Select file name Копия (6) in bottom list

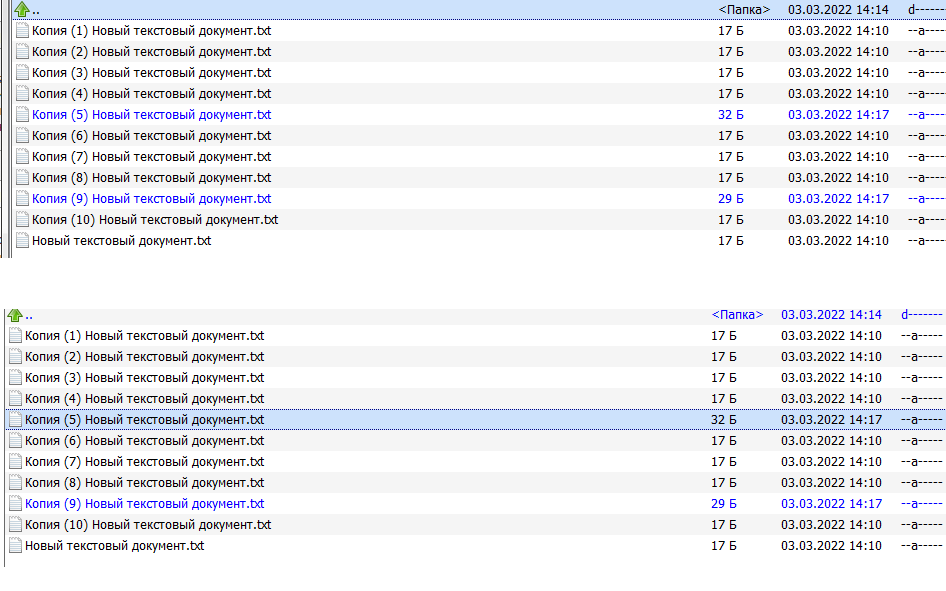click(144, 441)
